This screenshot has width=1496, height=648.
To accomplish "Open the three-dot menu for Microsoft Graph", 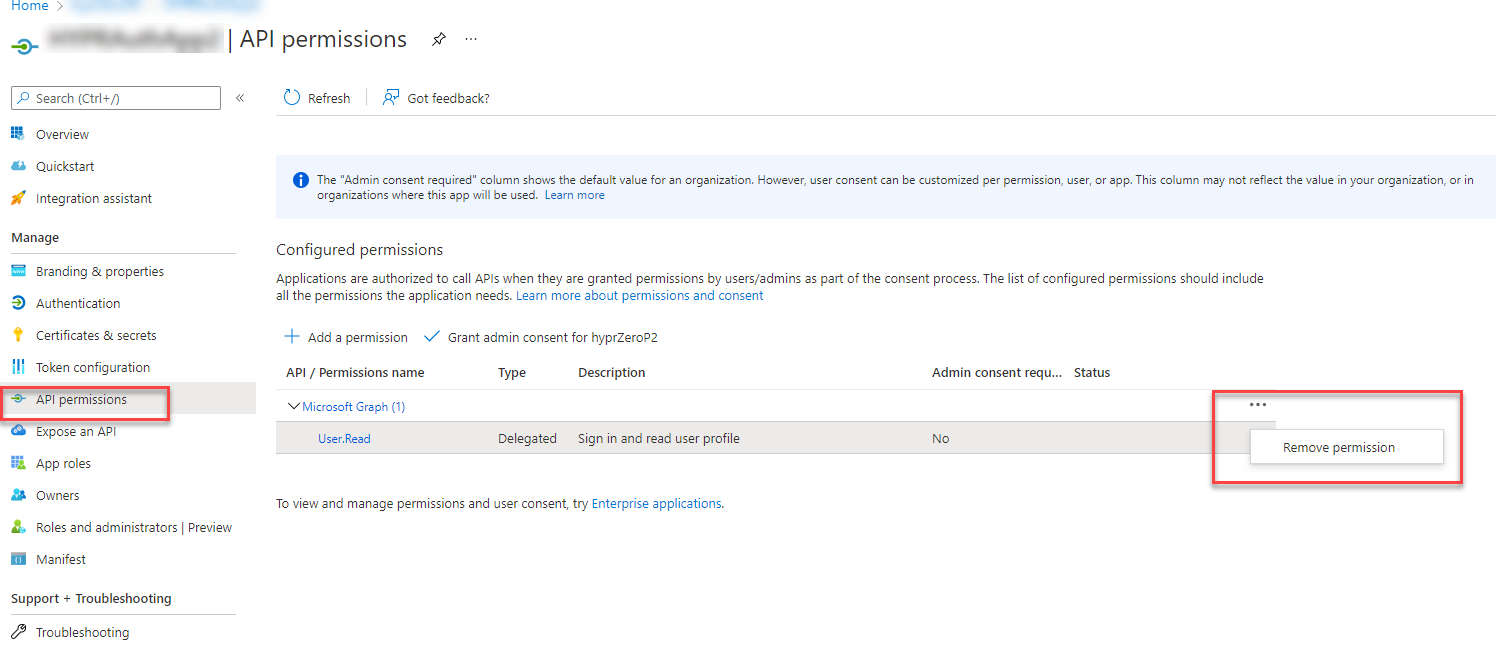I will click(1258, 405).
